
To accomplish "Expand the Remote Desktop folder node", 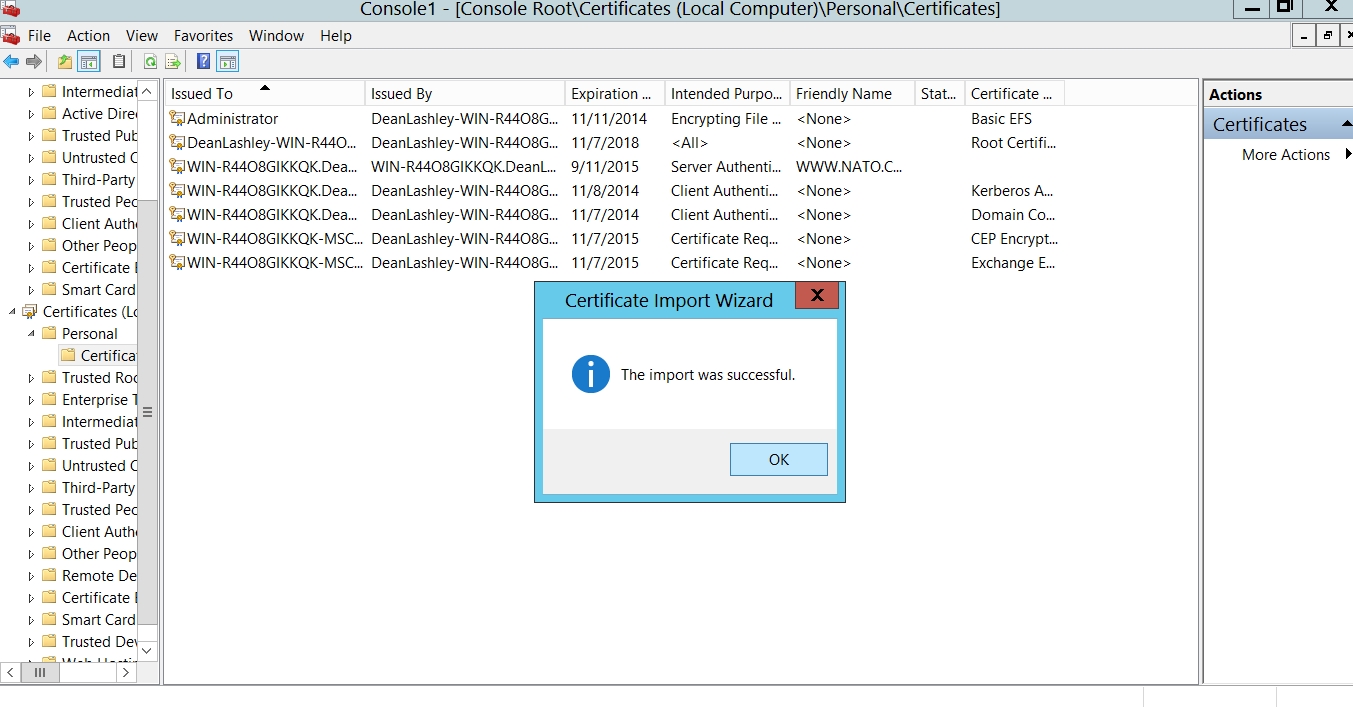I will [x=31, y=576].
